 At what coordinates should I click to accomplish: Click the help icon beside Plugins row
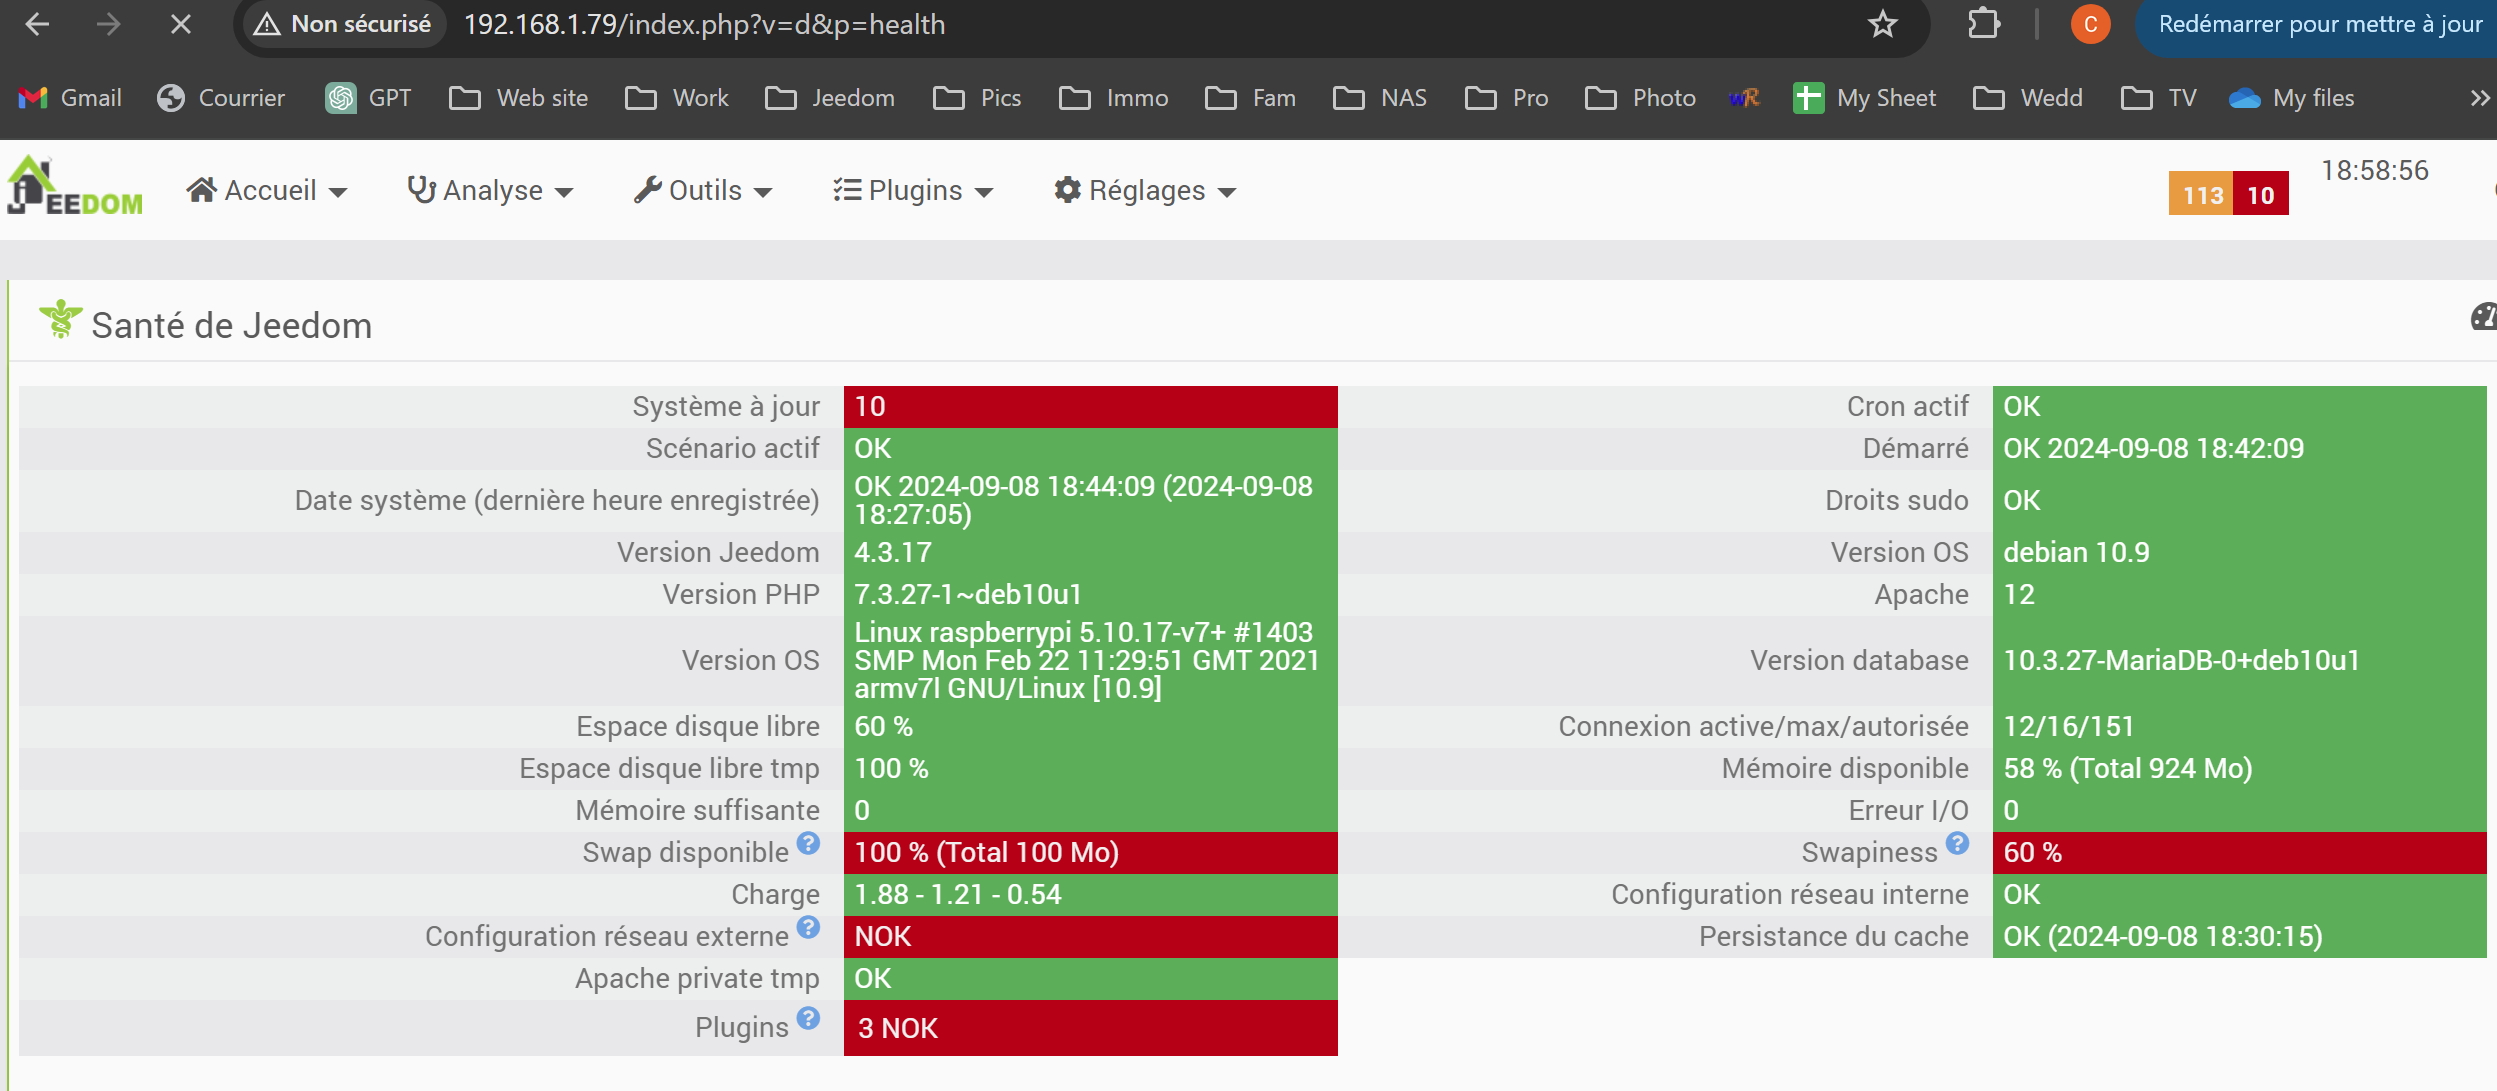[808, 1018]
